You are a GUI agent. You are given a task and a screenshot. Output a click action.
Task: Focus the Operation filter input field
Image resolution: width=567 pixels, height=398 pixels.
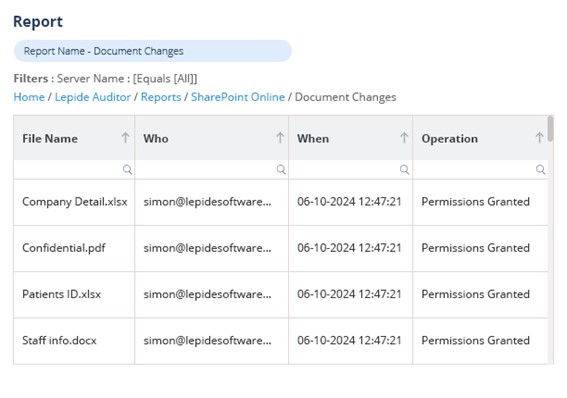click(480, 170)
